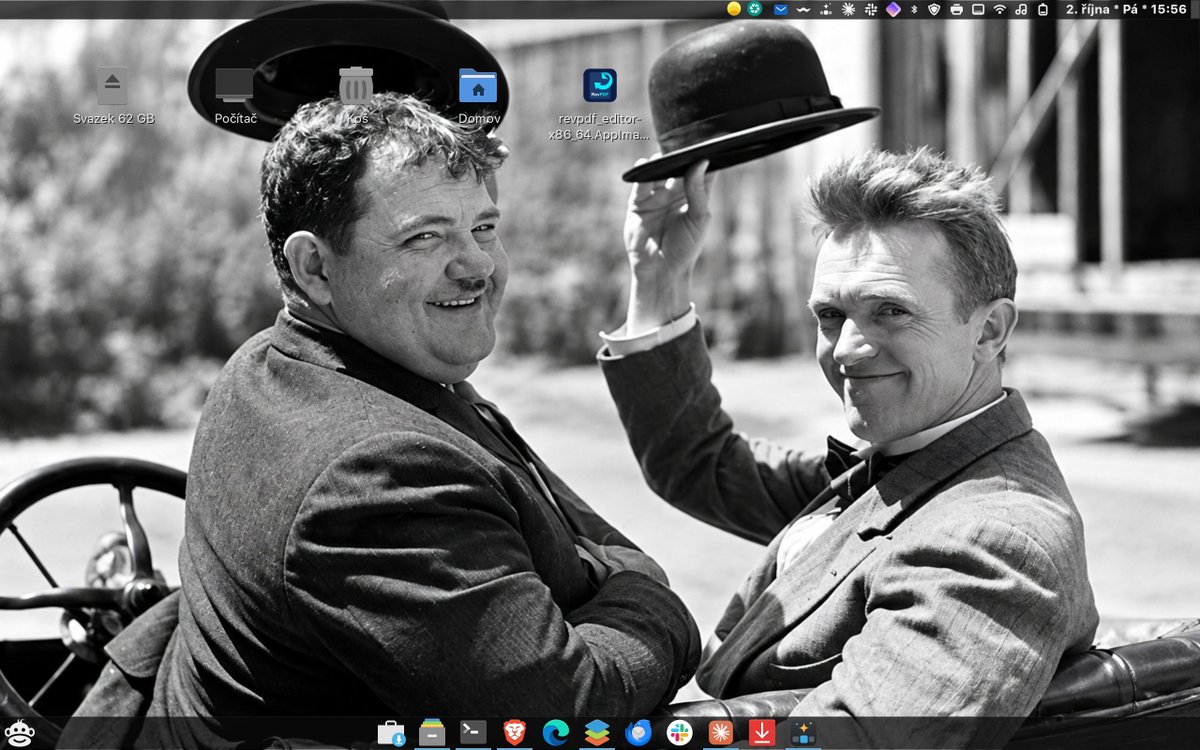Select the Svazek 62 GB desktop drive
The image size is (1200, 750).
pyautogui.click(x=113, y=96)
